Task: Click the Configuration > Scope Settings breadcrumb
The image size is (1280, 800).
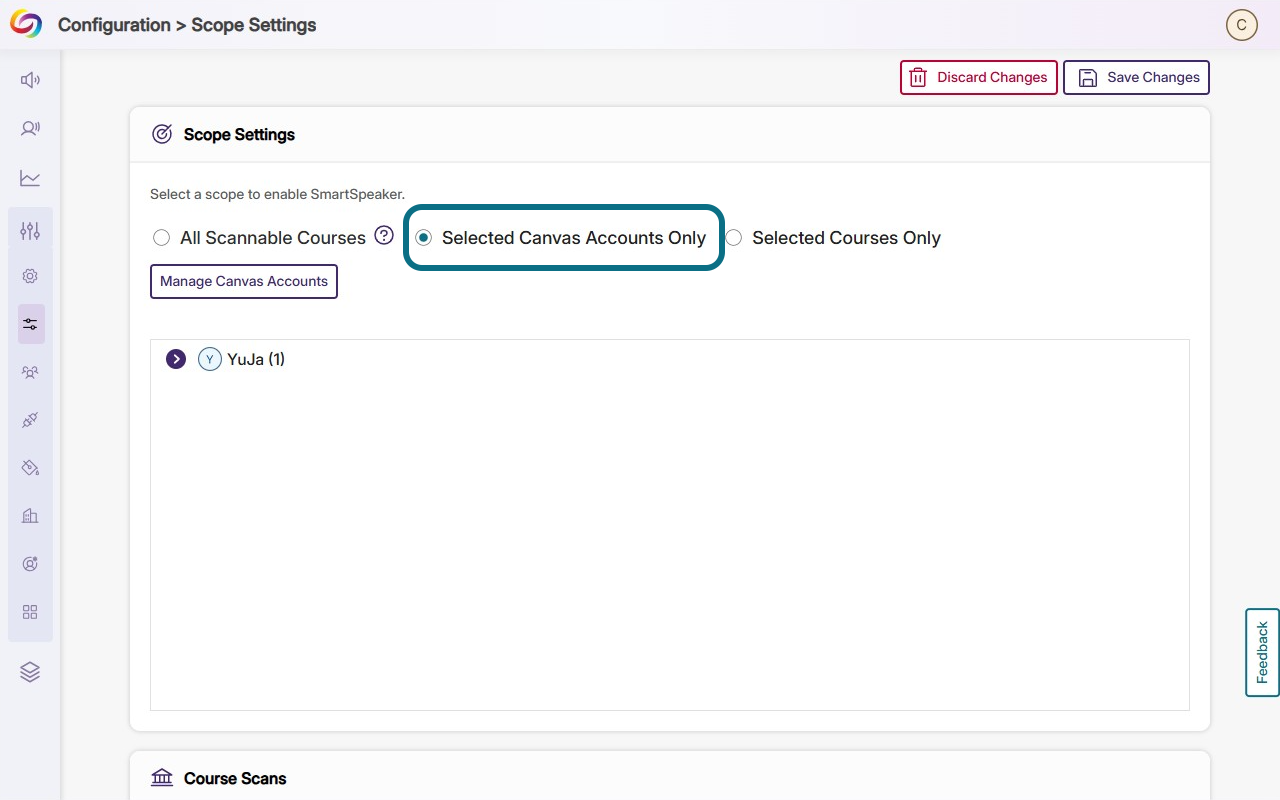Action: click(187, 25)
